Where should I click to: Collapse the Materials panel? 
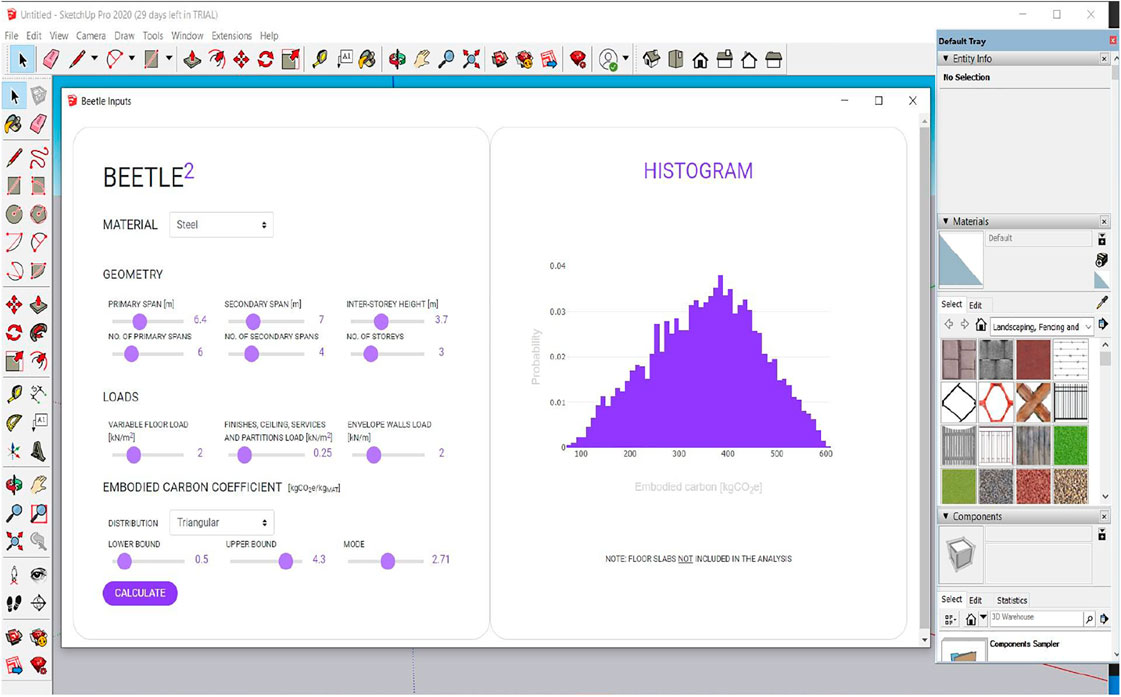tap(946, 222)
